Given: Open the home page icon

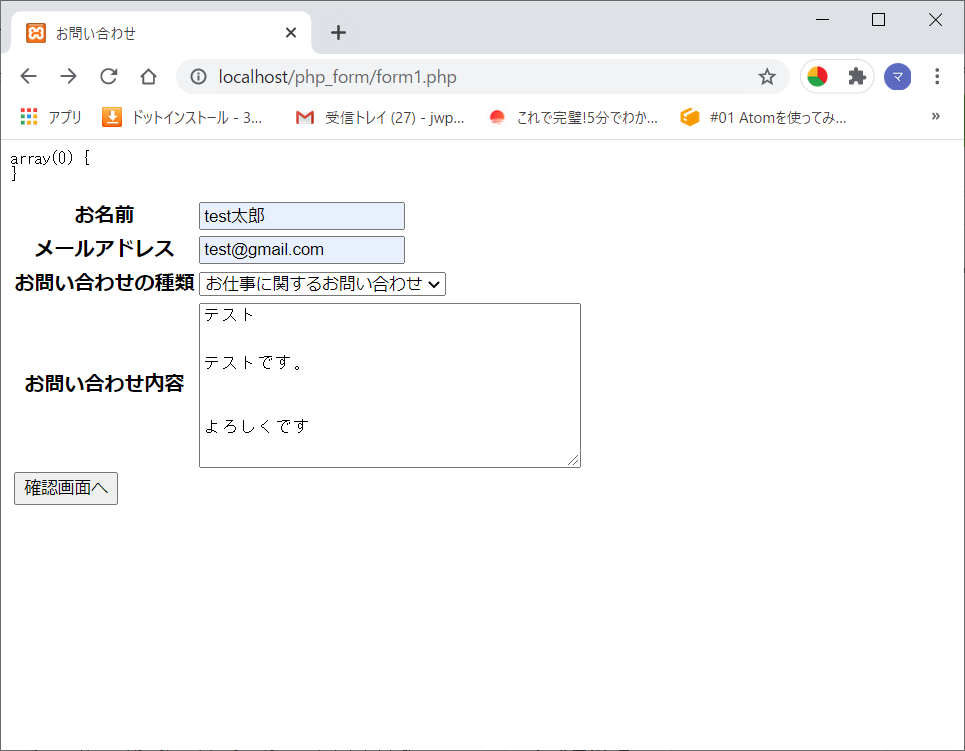Looking at the screenshot, I should point(148,76).
